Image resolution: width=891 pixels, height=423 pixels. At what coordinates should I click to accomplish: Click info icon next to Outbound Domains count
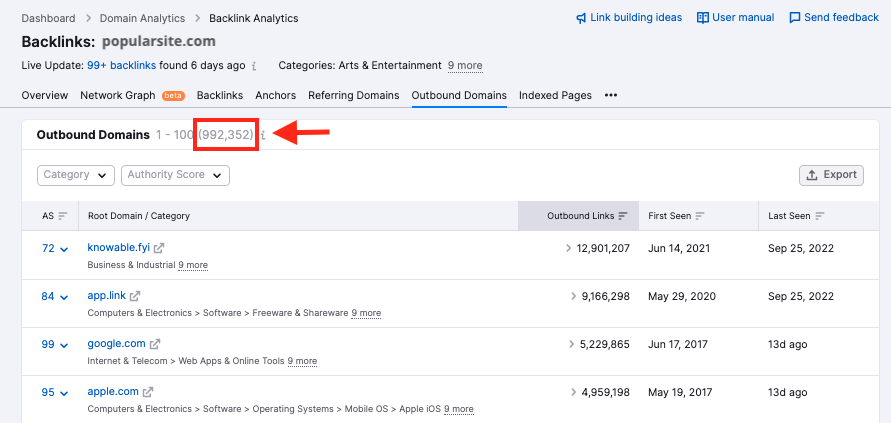263,135
